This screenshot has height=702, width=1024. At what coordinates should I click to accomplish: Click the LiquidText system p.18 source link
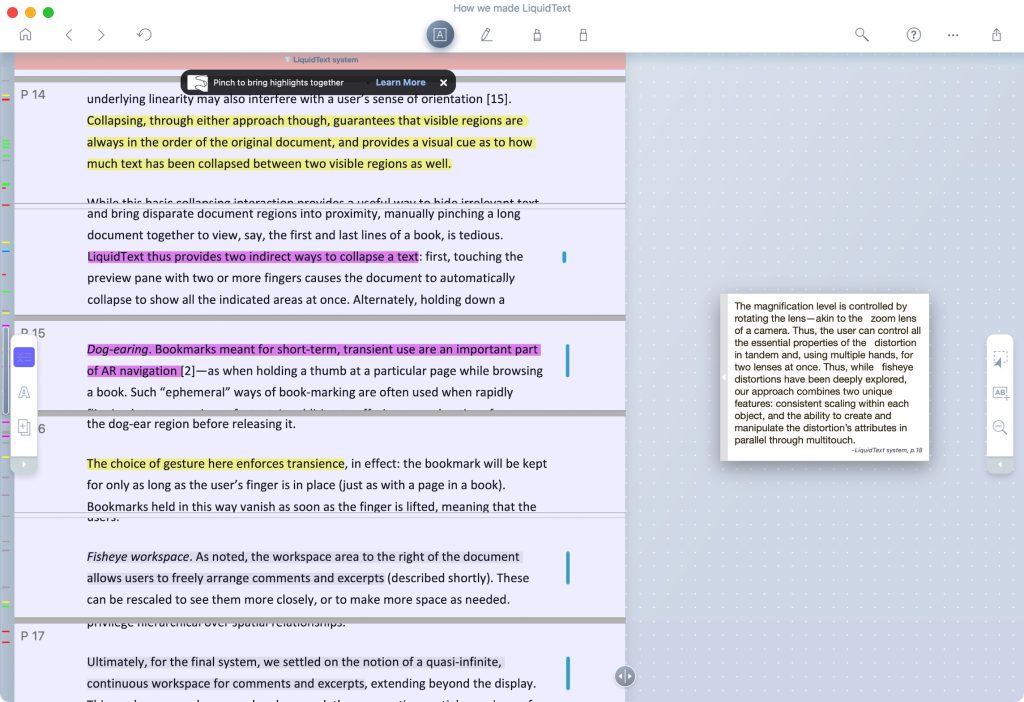(x=887, y=451)
